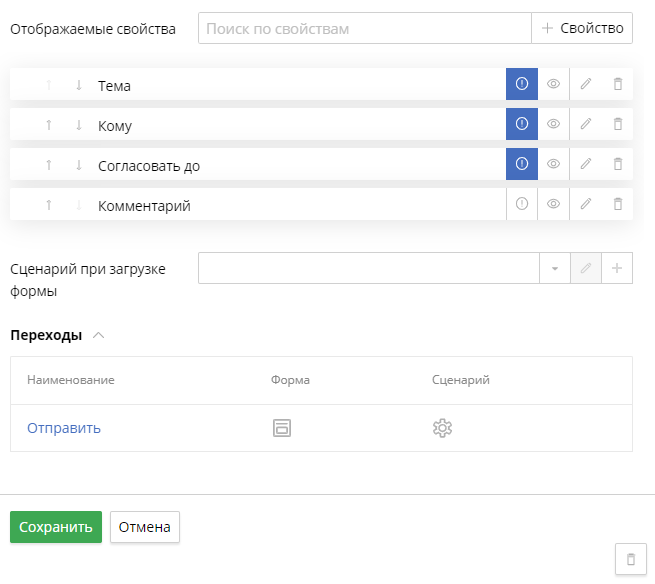Open scenario gear for Отправить transition
The height and width of the screenshot is (584, 655).
pos(442,428)
